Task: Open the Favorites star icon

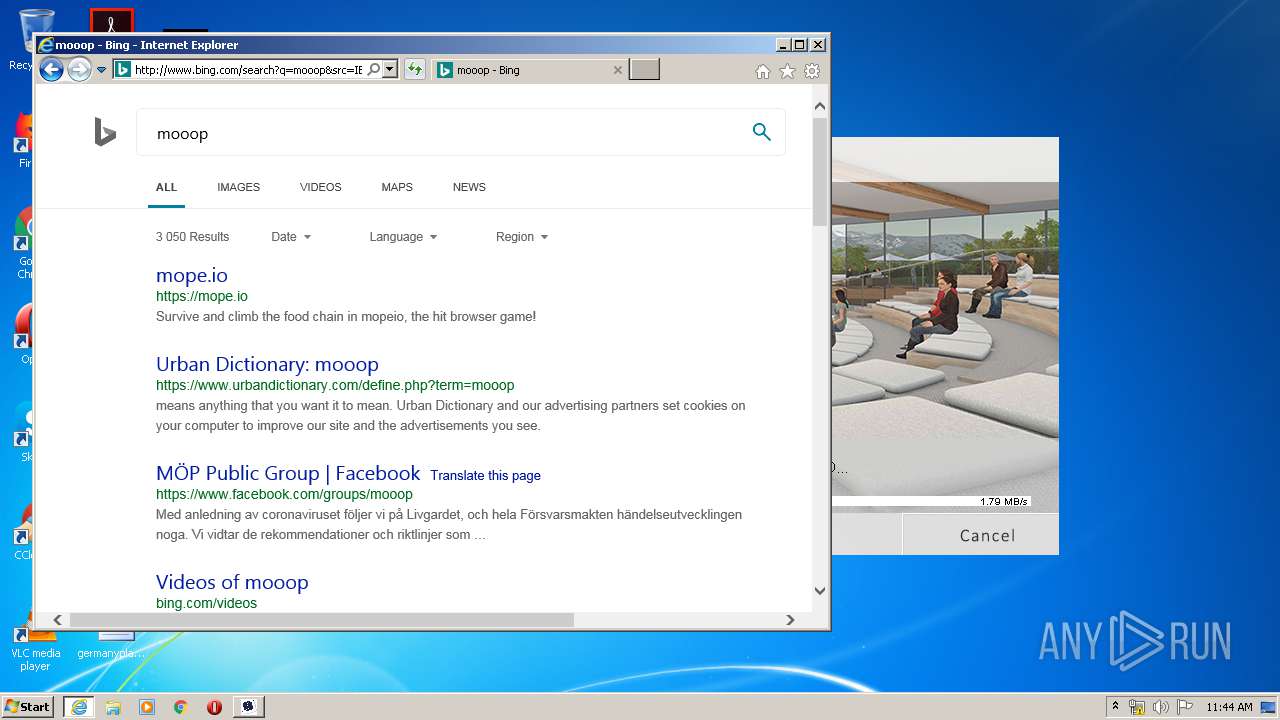Action: pos(787,71)
